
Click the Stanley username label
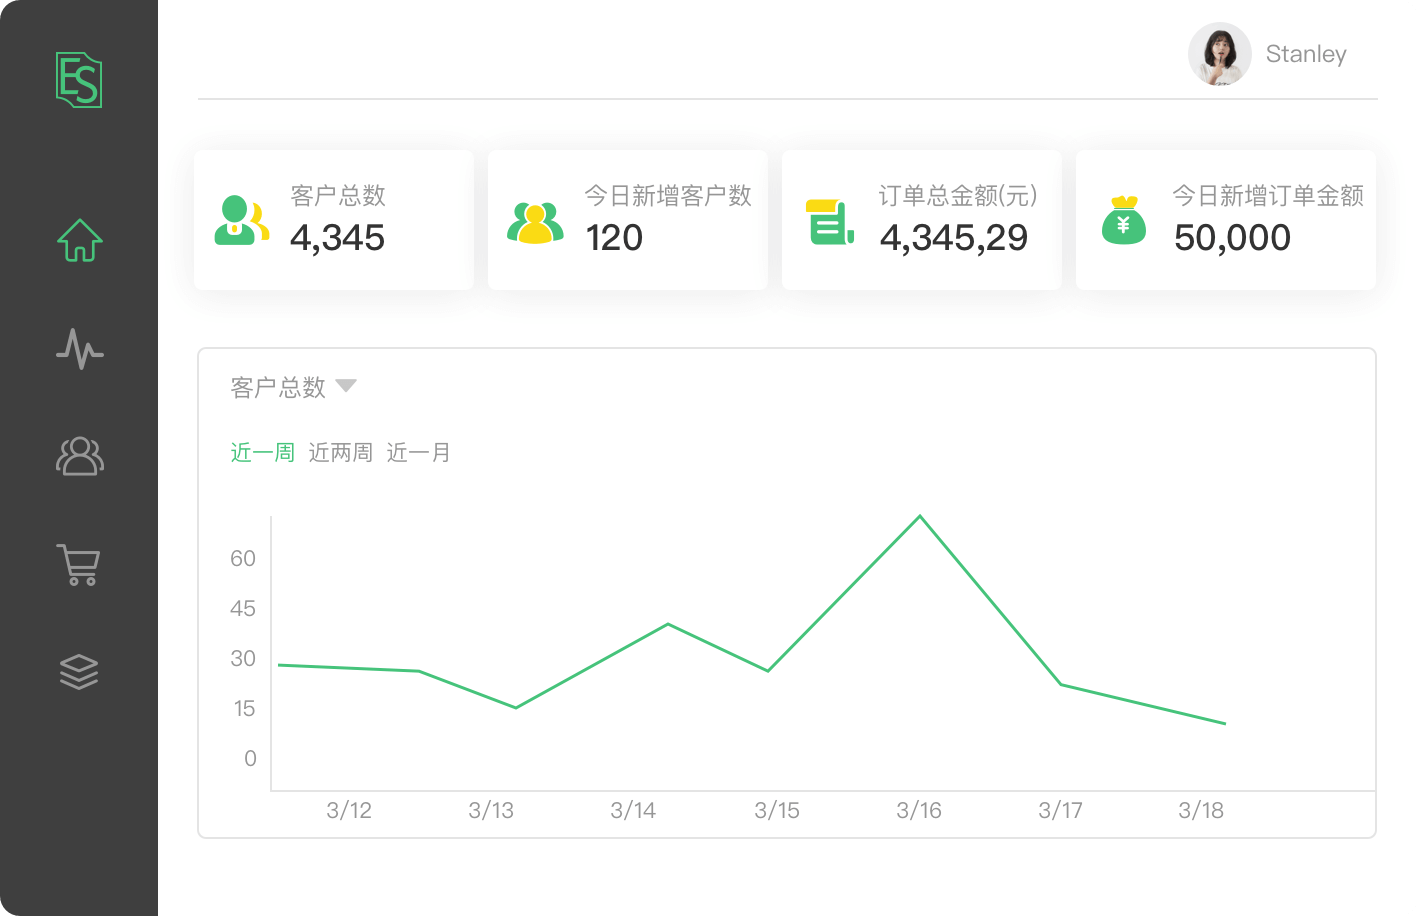[1306, 55]
